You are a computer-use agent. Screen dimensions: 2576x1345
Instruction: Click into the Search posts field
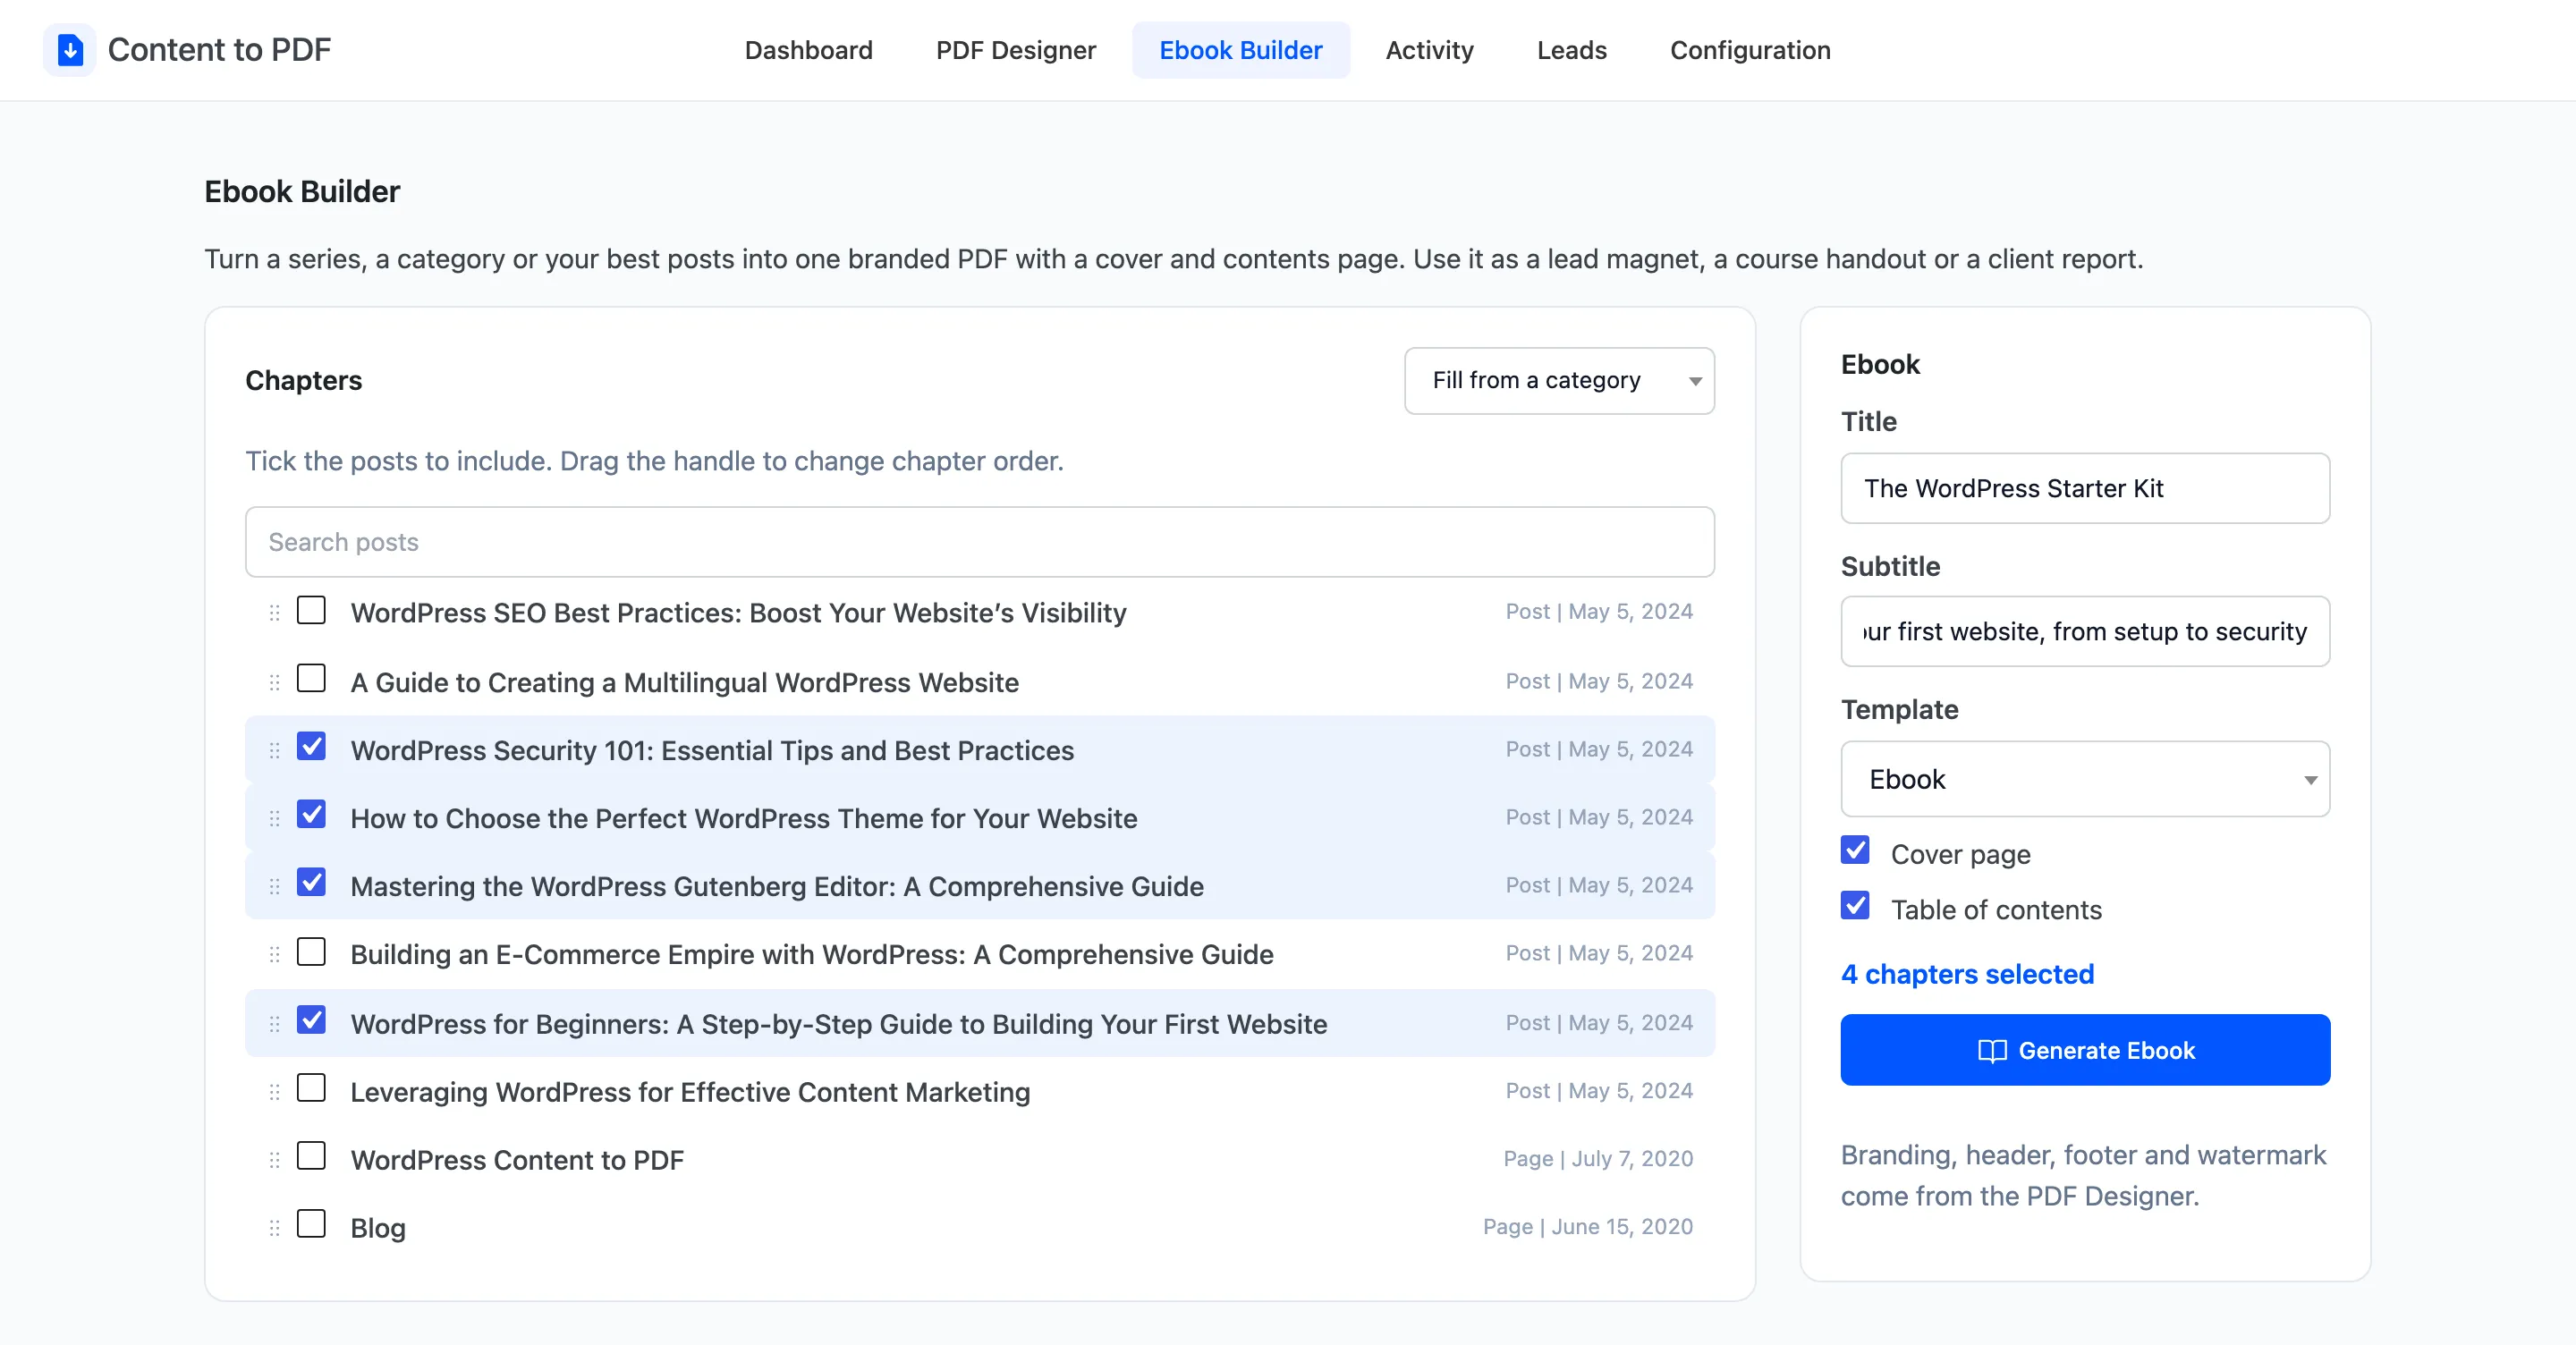pos(979,542)
